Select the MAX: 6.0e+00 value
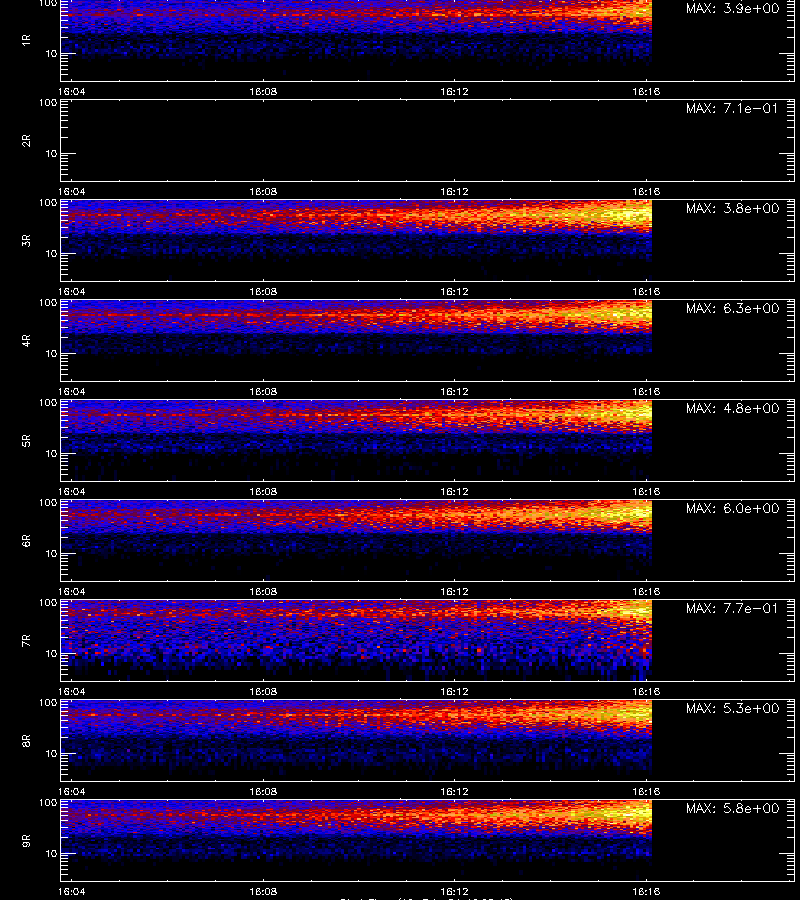 point(732,509)
